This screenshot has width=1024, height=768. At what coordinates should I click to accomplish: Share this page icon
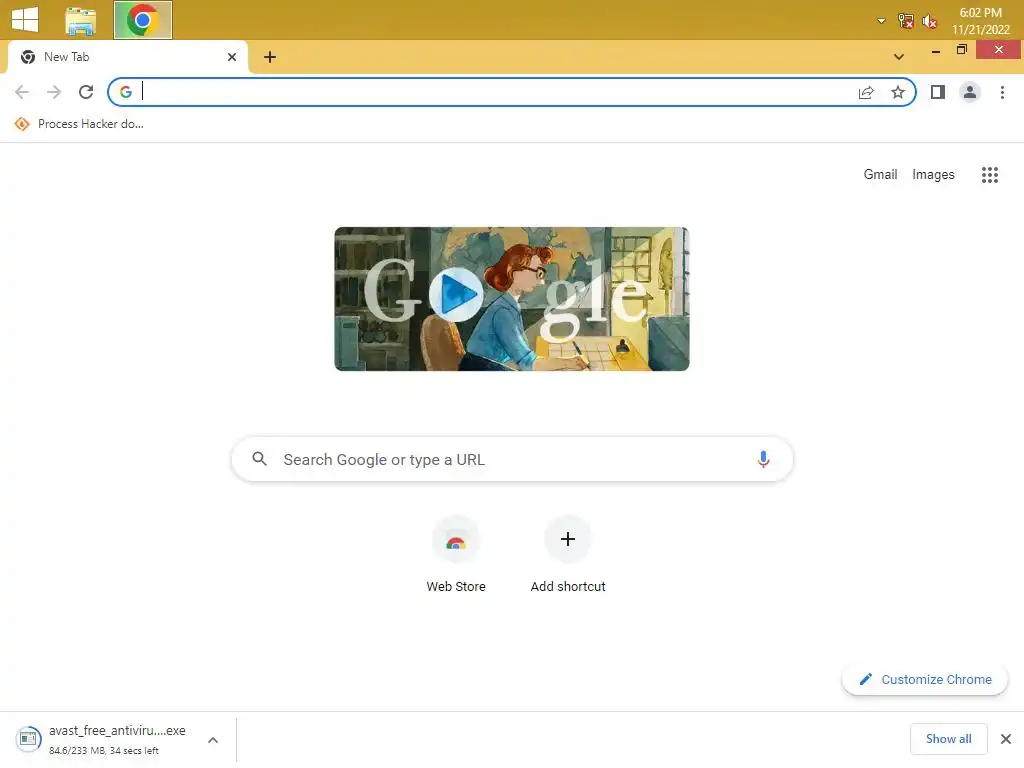pos(866,92)
